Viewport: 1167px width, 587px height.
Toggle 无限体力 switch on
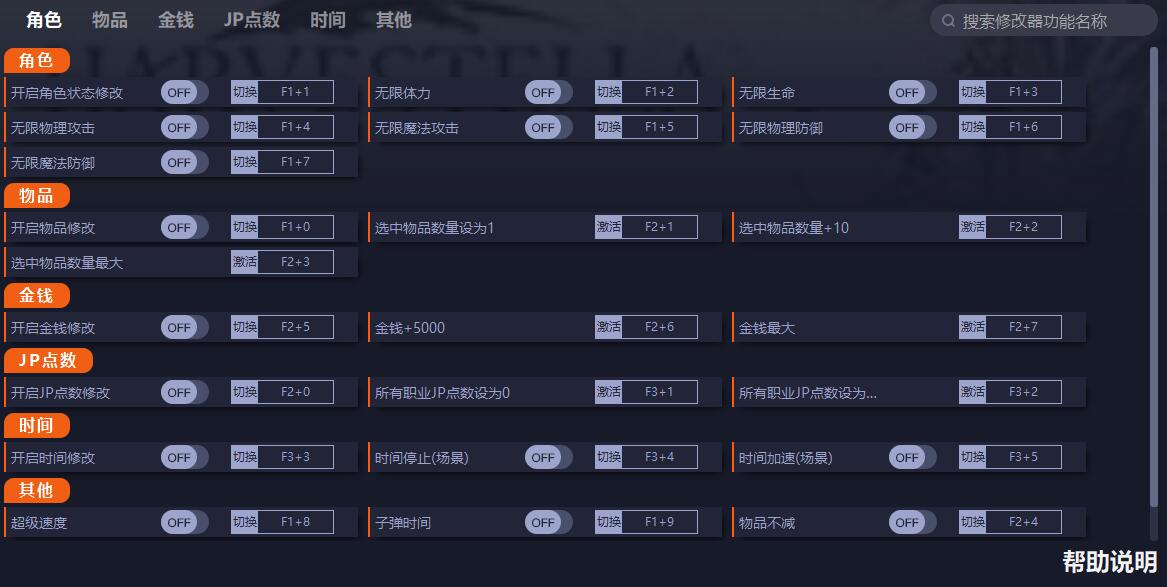pyautogui.click(x=549, y=92)
